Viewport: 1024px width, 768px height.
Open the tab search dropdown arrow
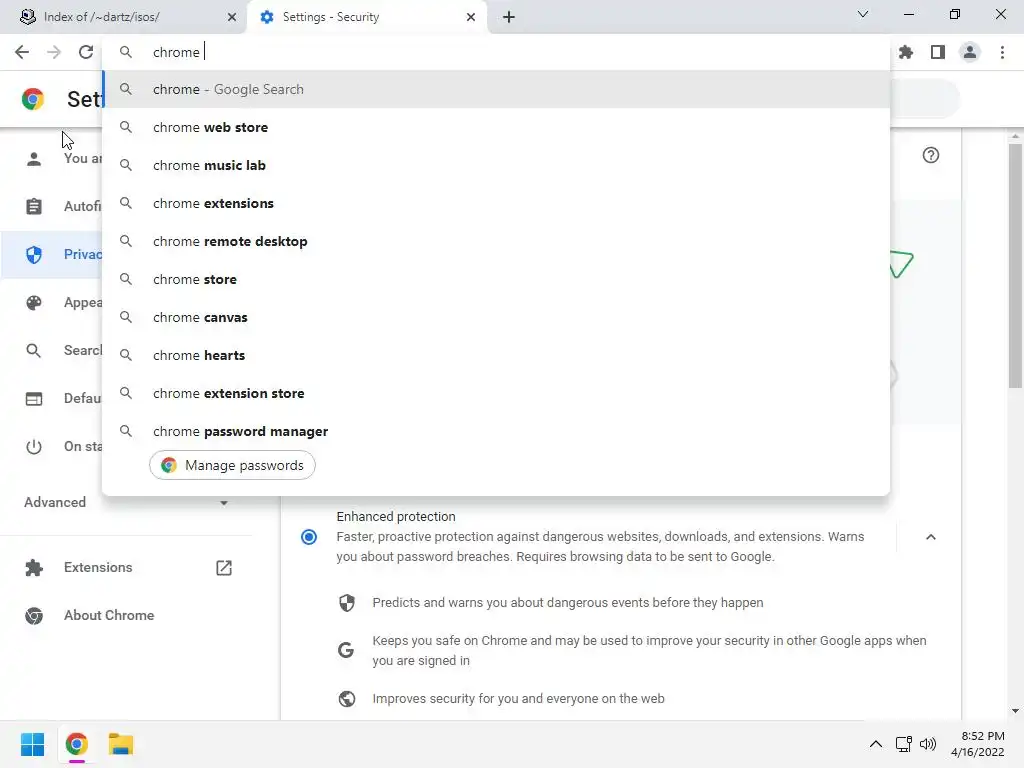pyautogui.click(x=863, y=14)
